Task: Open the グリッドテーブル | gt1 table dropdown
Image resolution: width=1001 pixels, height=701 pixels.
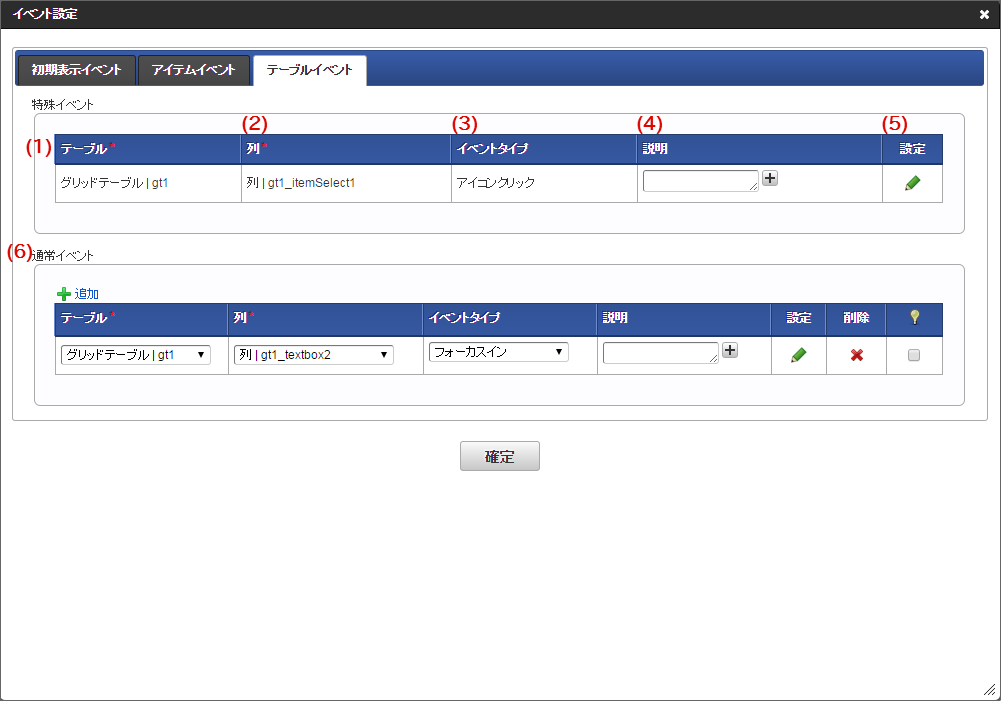Action: 135,355
